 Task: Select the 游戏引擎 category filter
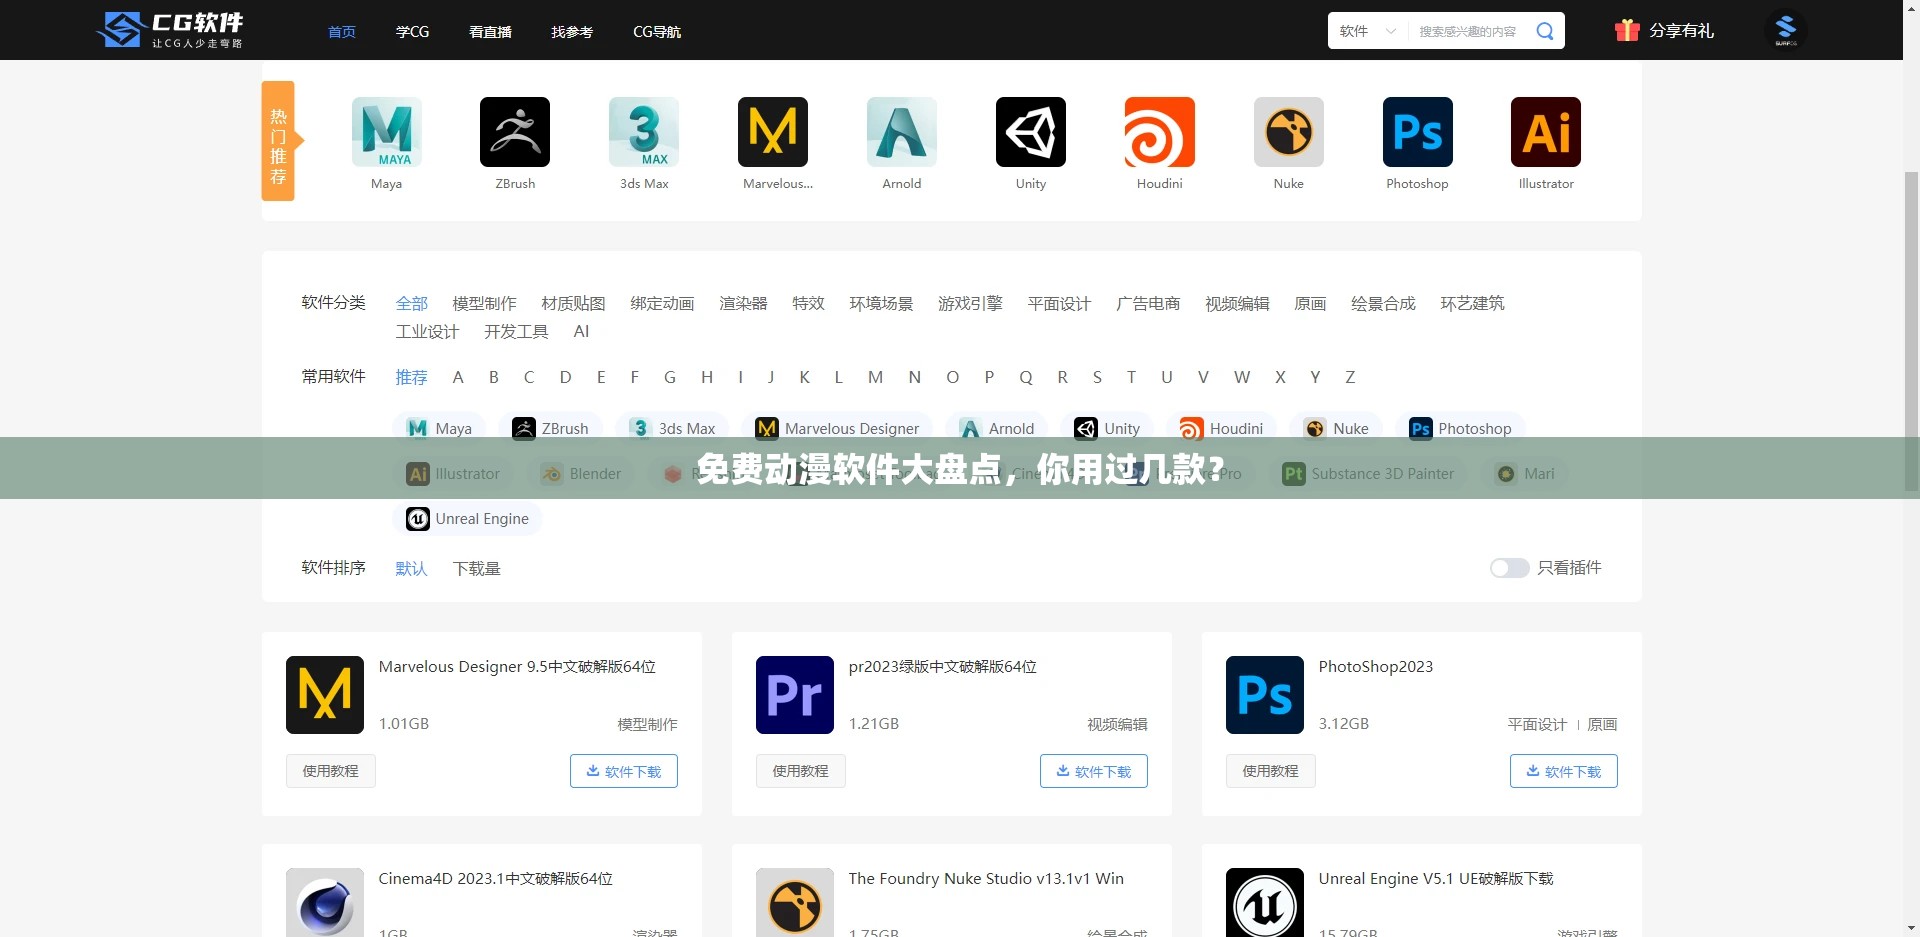[969, 303]
